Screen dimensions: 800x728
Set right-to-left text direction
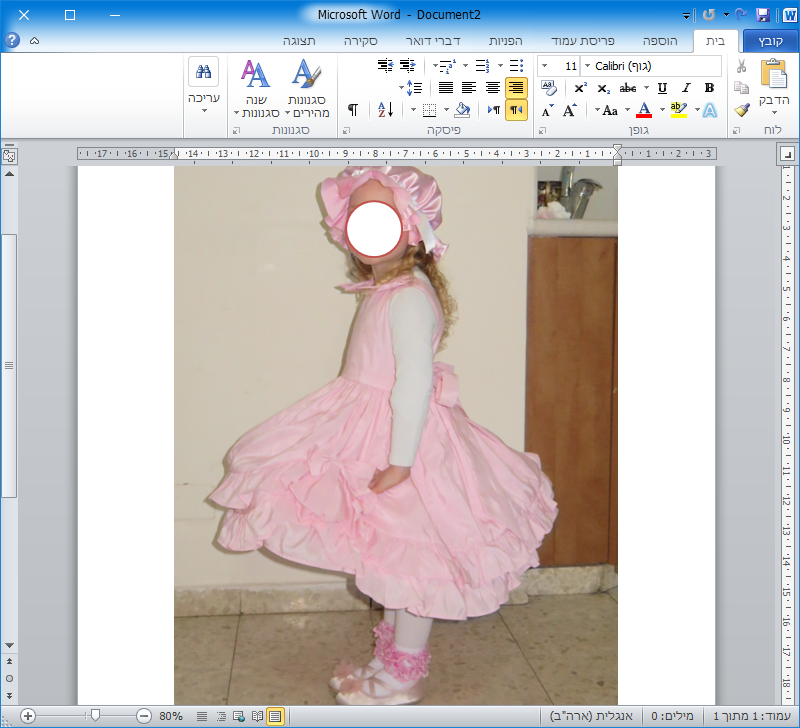pos(516,110)
